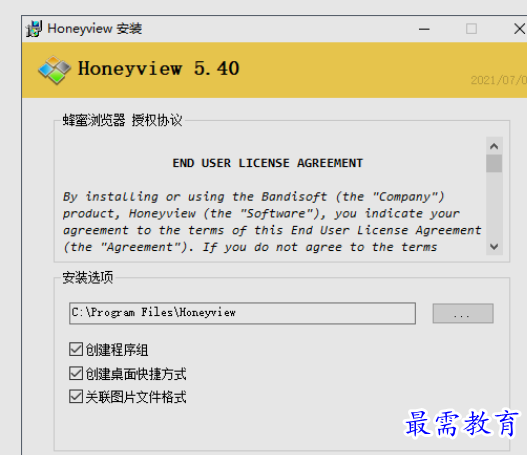Click the license agreement scrollbar thumb
Image resolution: width=527 pixels, height=455 pixels.
[494, 163]
